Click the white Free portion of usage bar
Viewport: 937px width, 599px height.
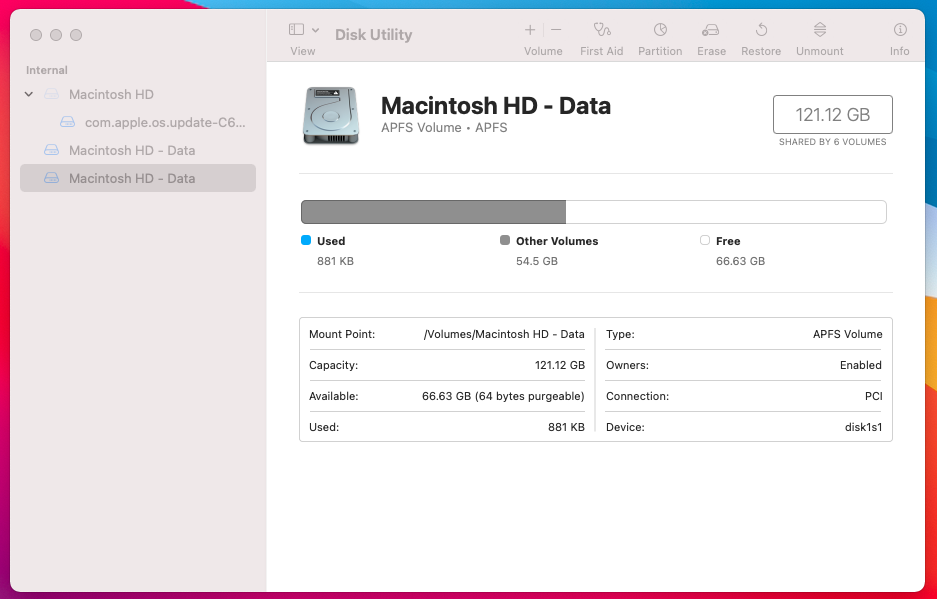pos(726,212)
